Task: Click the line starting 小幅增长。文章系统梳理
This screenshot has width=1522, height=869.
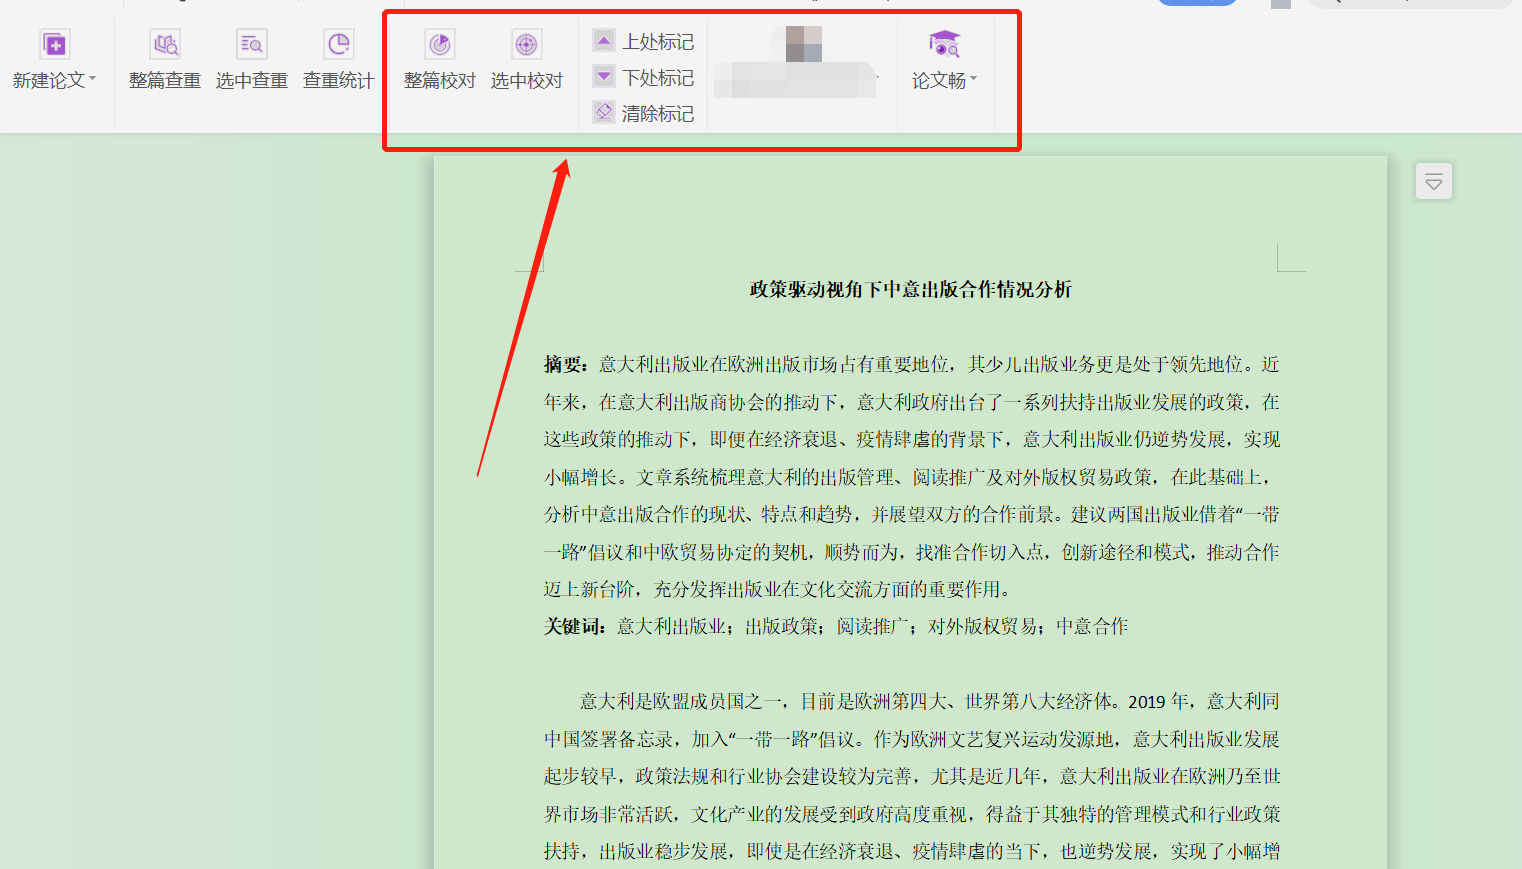Action: coord(908,477)
